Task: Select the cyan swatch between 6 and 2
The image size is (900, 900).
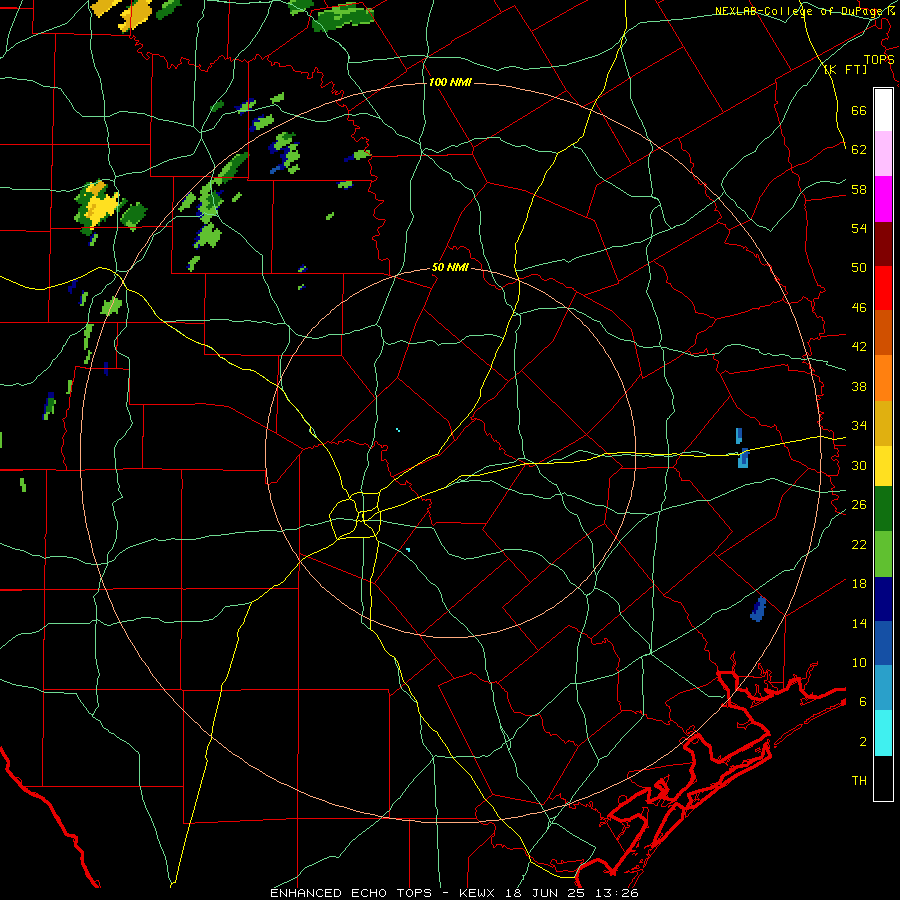Action: [x=883, y=733]
